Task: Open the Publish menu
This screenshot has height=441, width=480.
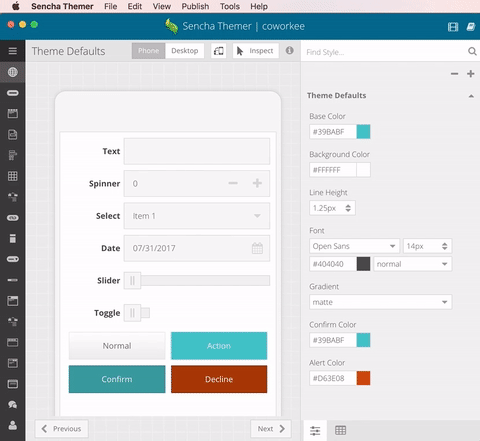Action: click(195, 6)
